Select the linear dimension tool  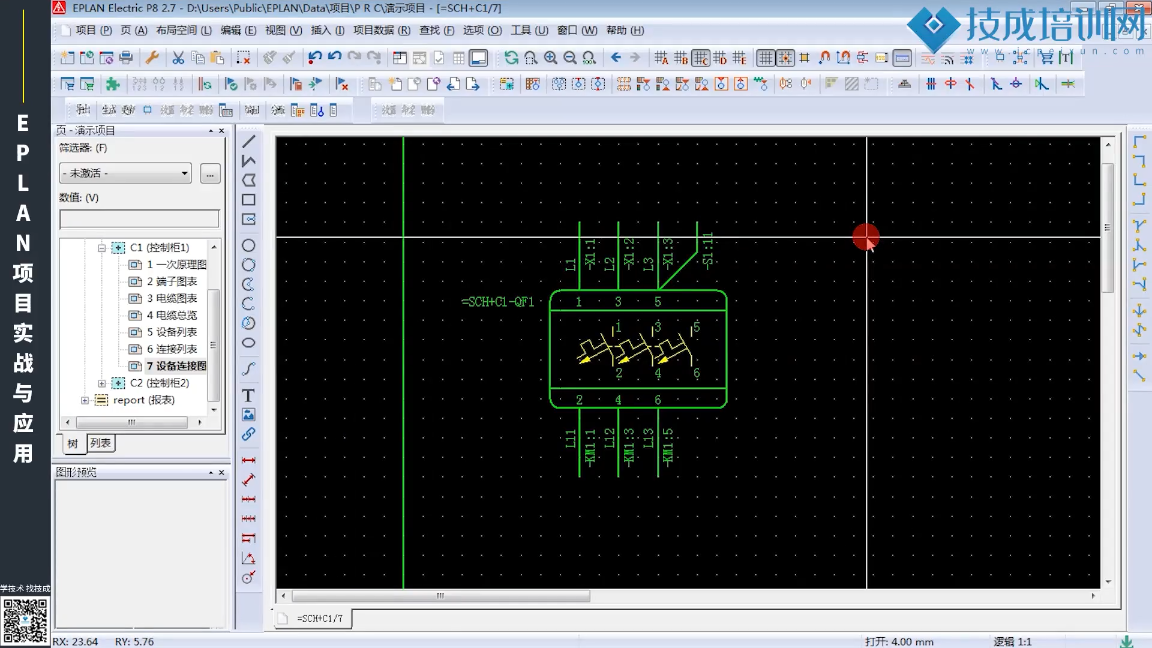tap(248, 461)
